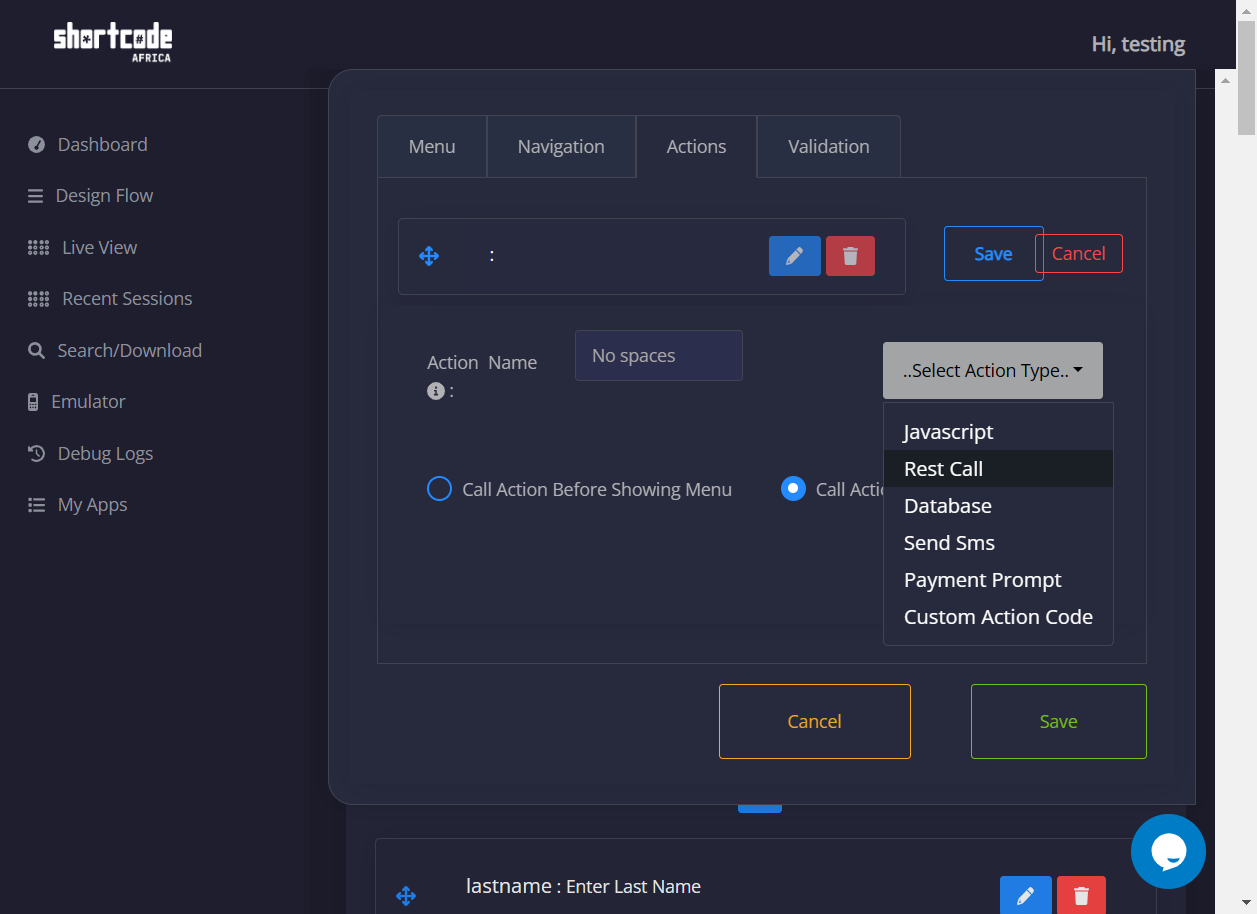Switch to the Navigation tab
This screenshot has width=1257, height=914.
point(561,147)
